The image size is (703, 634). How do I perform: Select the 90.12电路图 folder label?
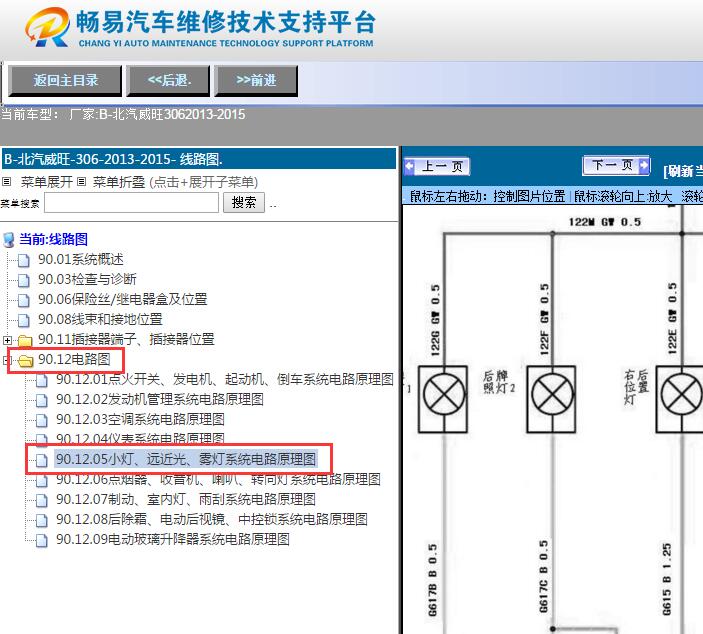[74, 359]
